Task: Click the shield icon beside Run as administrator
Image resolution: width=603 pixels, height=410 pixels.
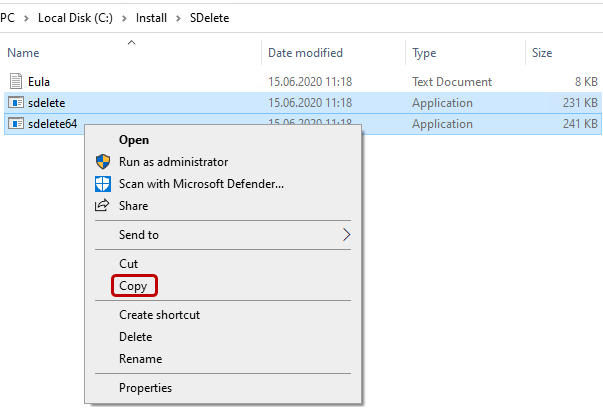Action: tap(102, 161)
